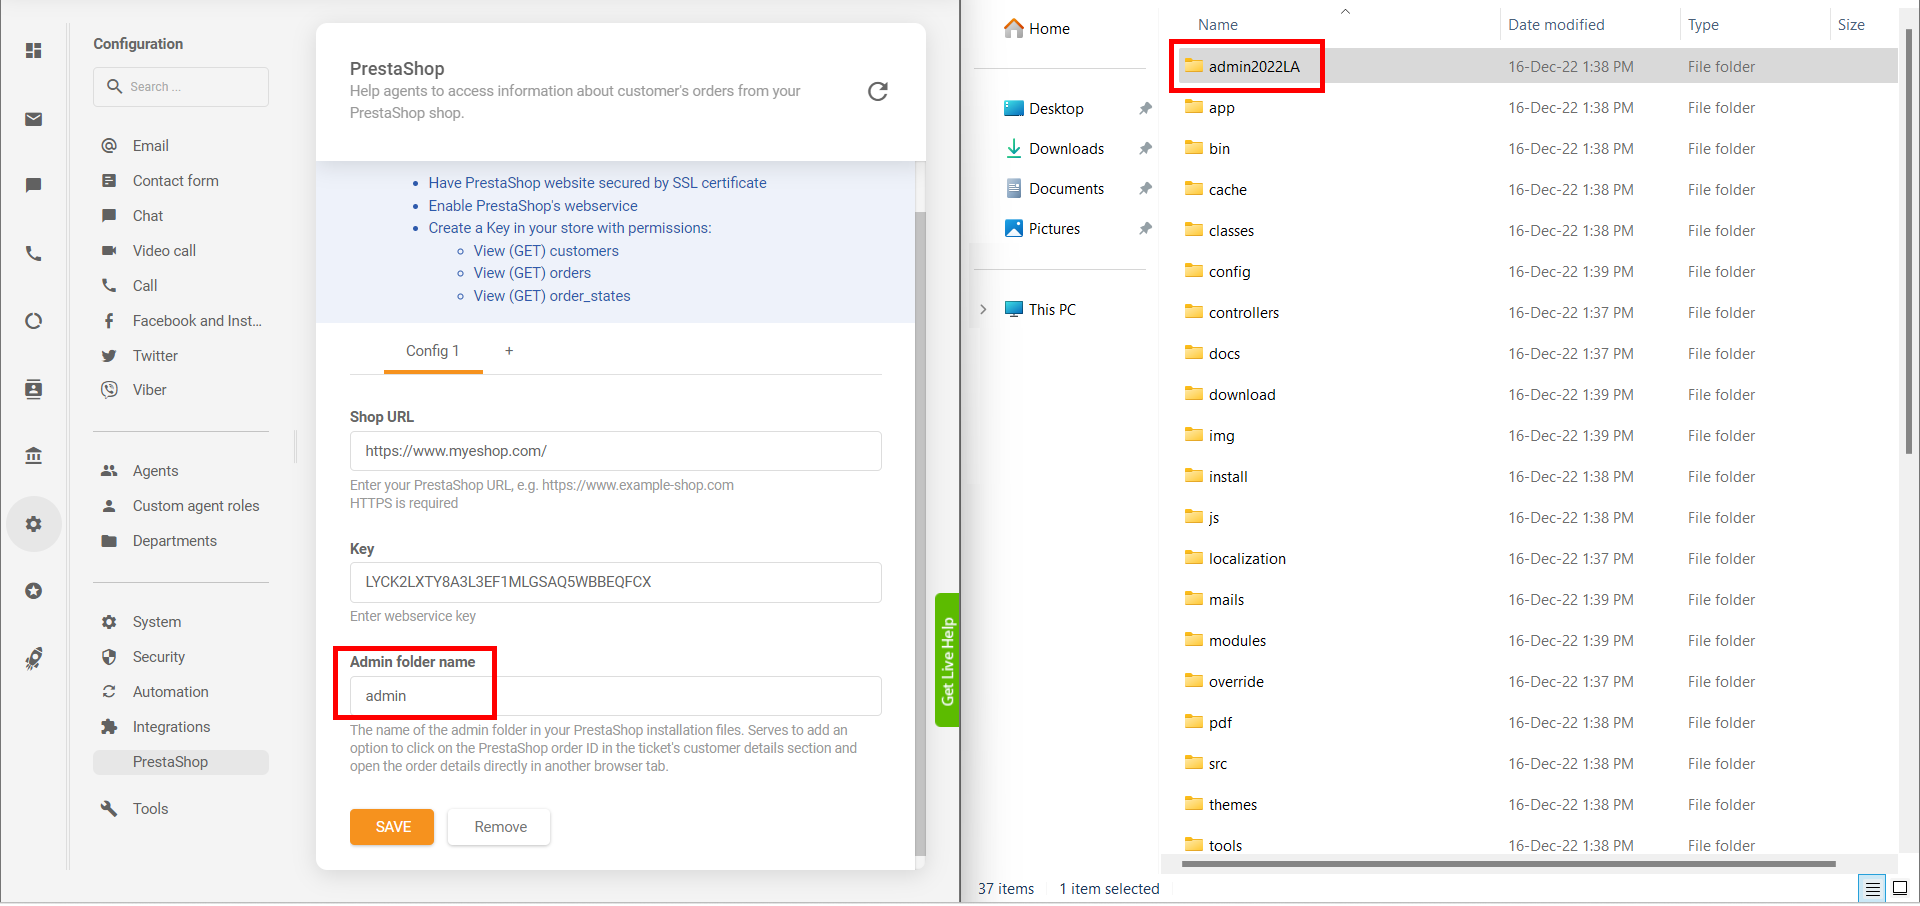This screenshot has width=1920, height=906.
Task: Click the Configuration search field
Action: [x=181, y=87]
